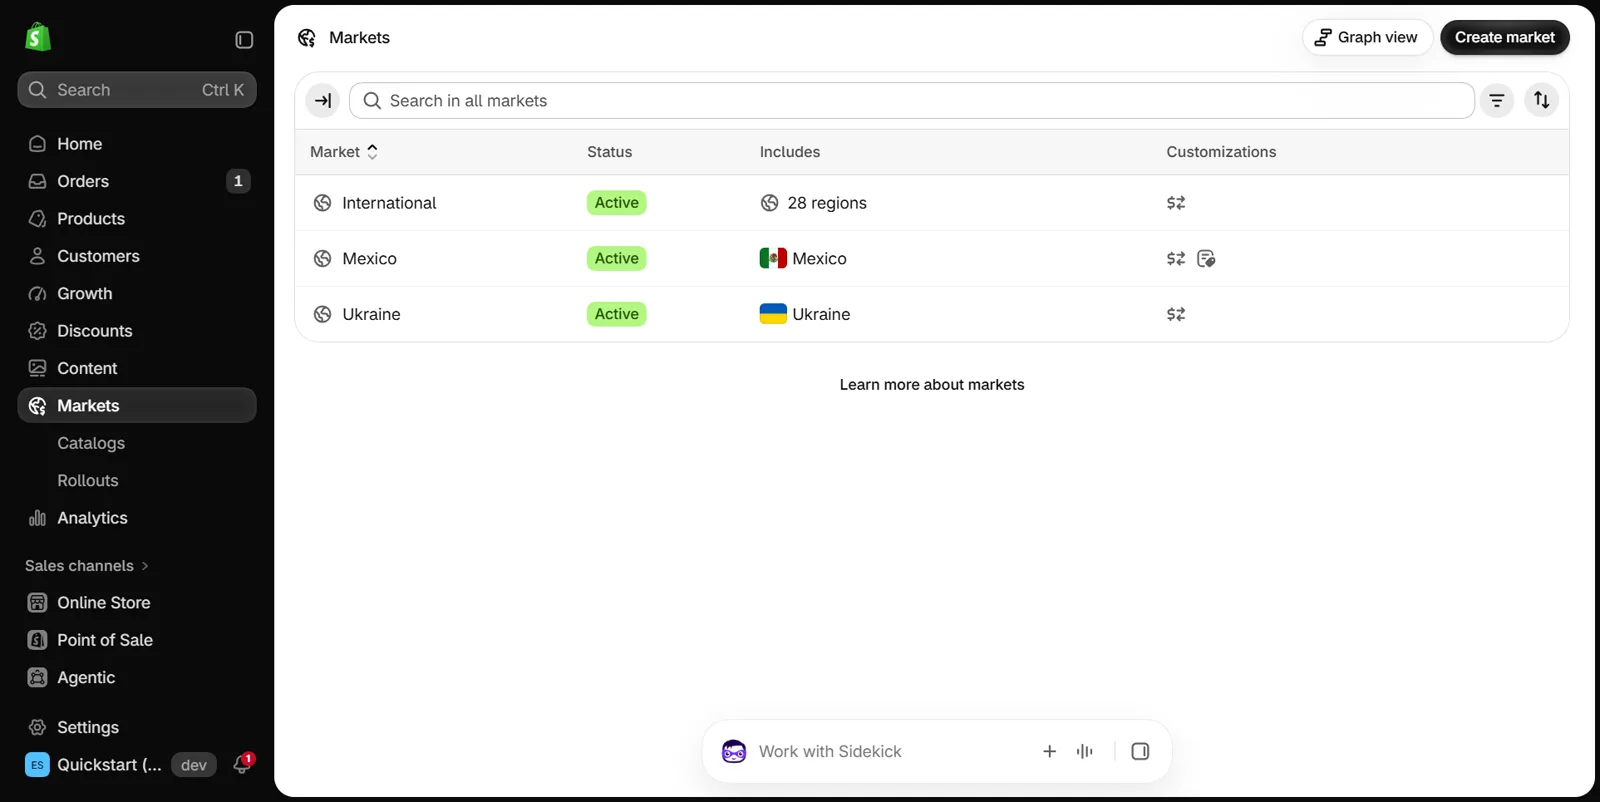Click the Shopify logo icon
The height and width of the screenshot is (802, 1600).
[38, 37]
